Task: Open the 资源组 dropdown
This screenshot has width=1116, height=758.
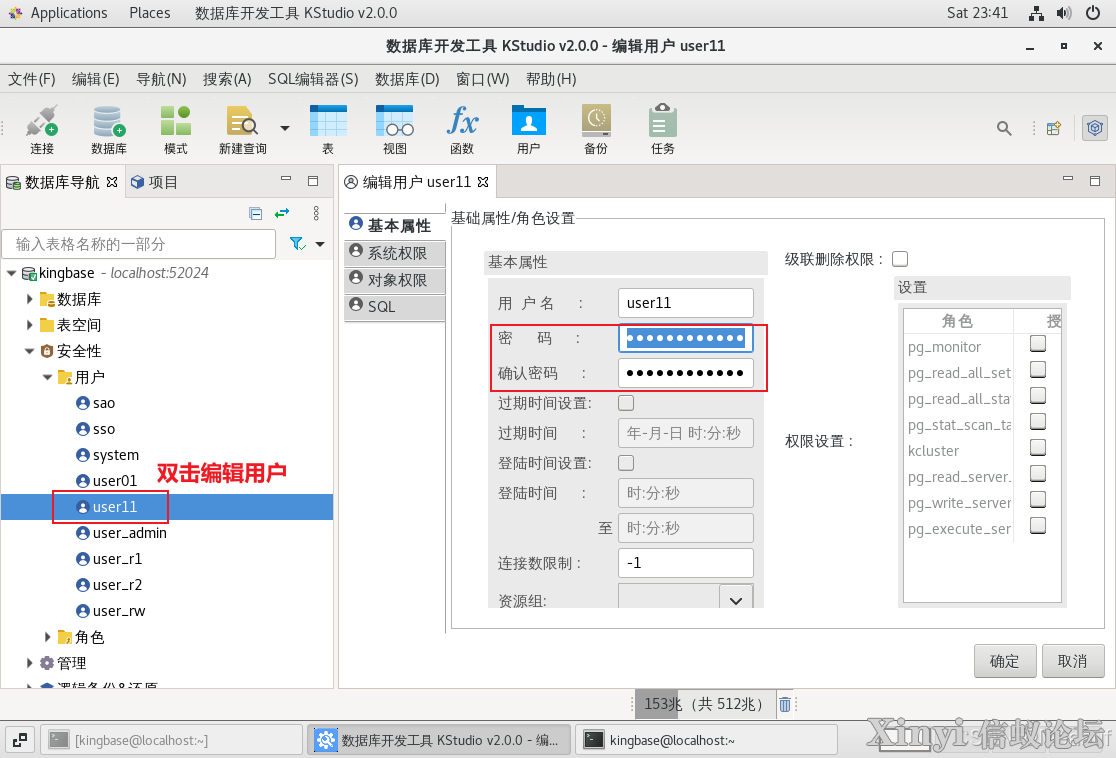Action: 736,600
